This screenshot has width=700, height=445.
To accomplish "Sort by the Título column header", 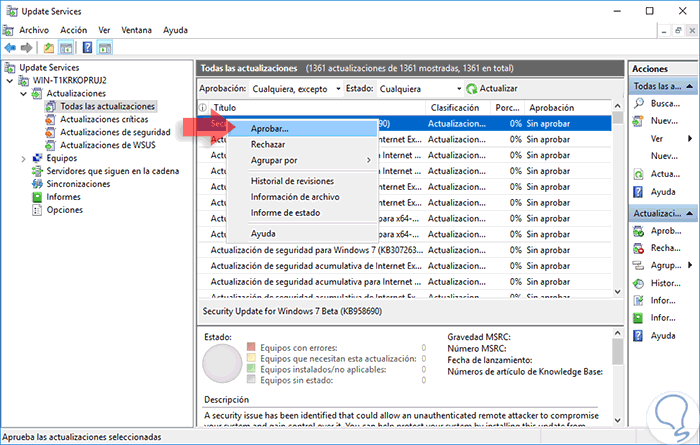I will tap(319, 108).
